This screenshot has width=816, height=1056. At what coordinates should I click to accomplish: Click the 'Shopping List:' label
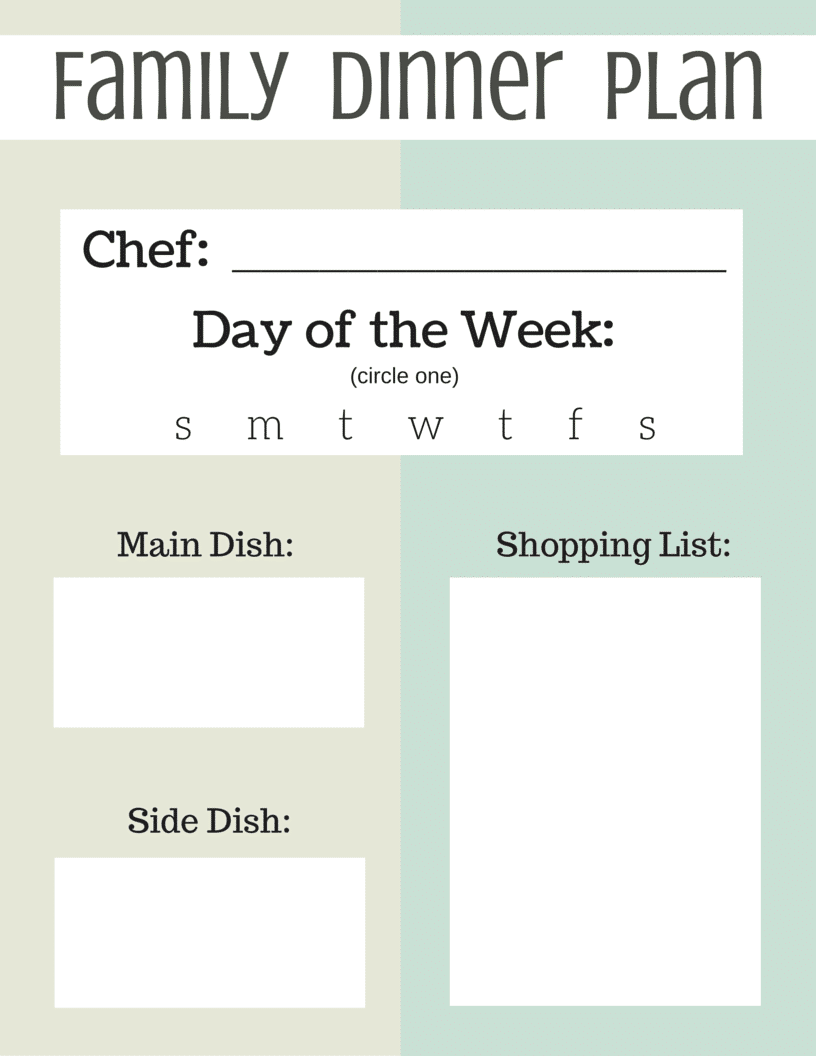(613, 545)
